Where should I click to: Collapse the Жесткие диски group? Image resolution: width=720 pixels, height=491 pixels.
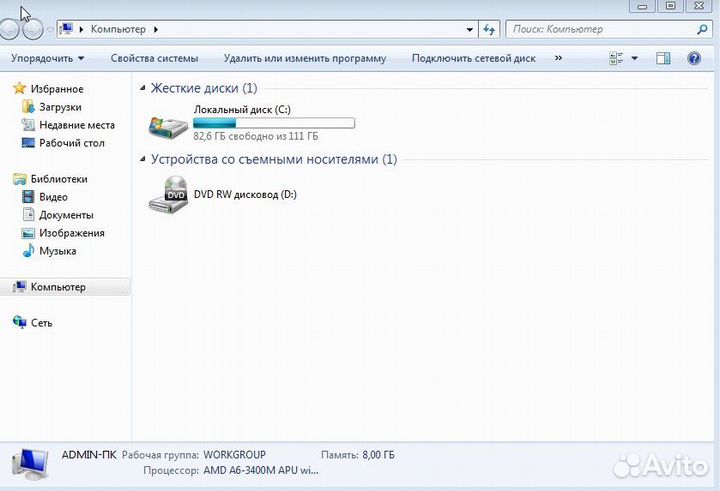(142, 89)
